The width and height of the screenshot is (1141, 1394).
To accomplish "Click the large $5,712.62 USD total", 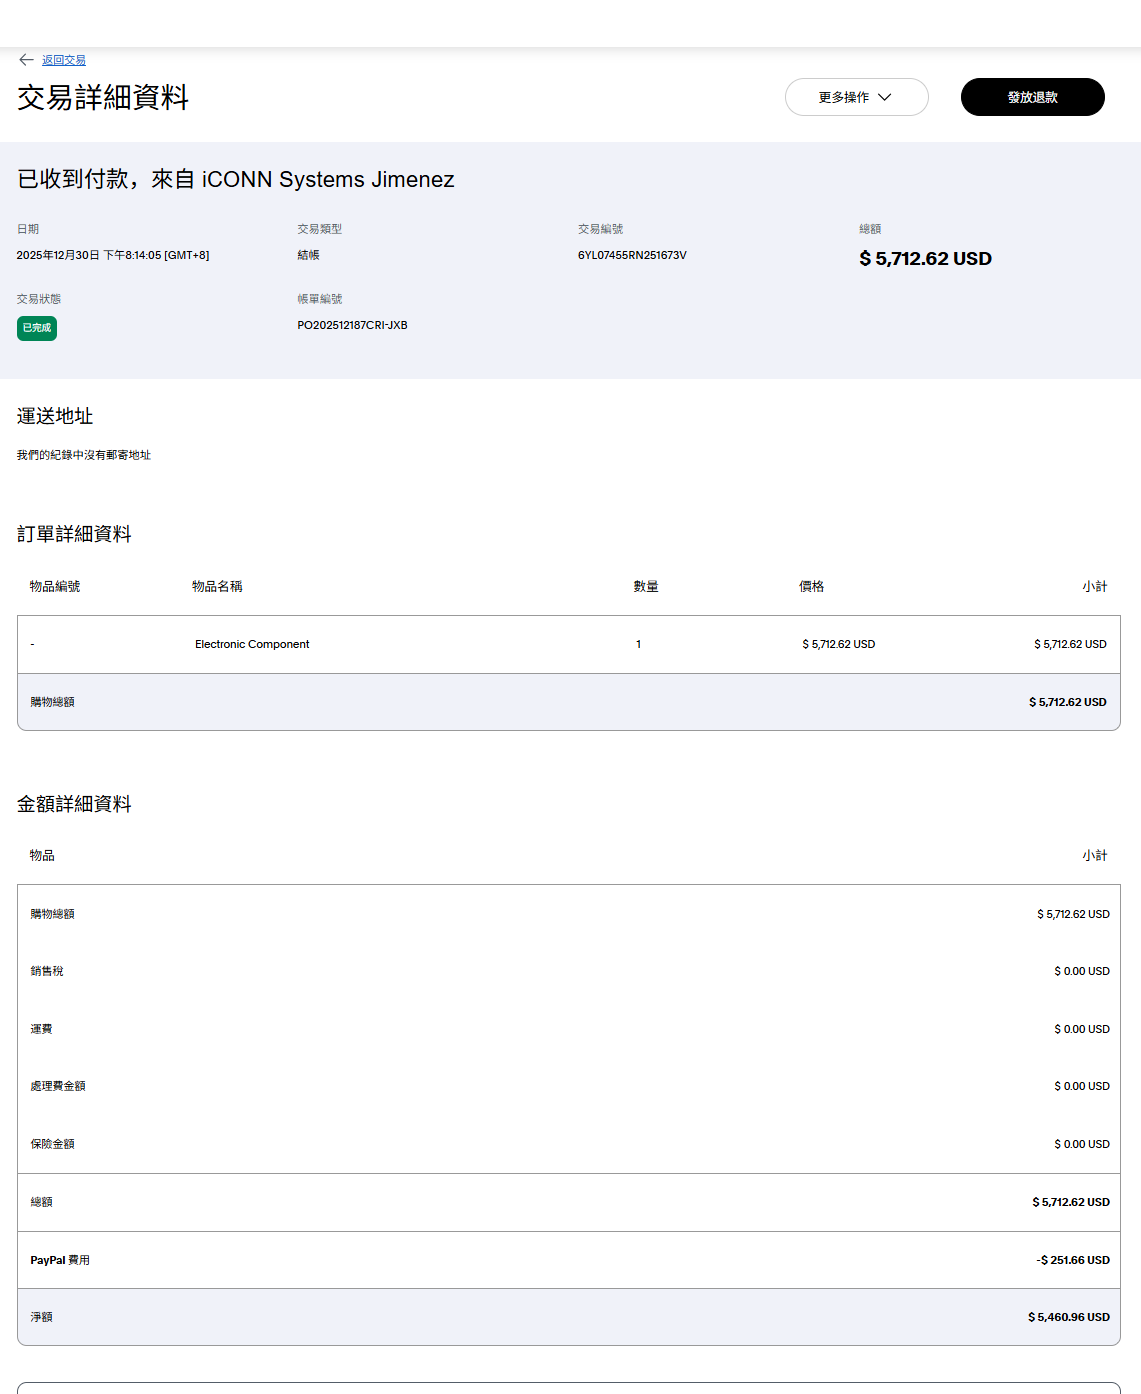I will [x=925, y=259].
